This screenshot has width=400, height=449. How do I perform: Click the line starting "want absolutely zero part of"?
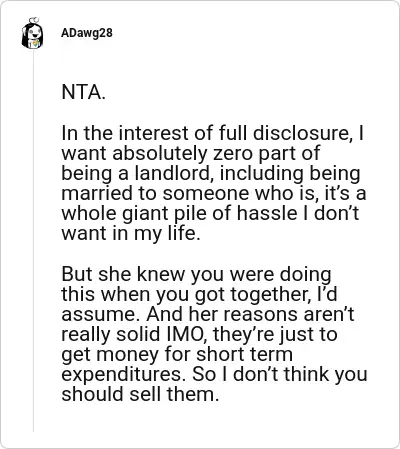pyautogui.click(x=191, y=154)
